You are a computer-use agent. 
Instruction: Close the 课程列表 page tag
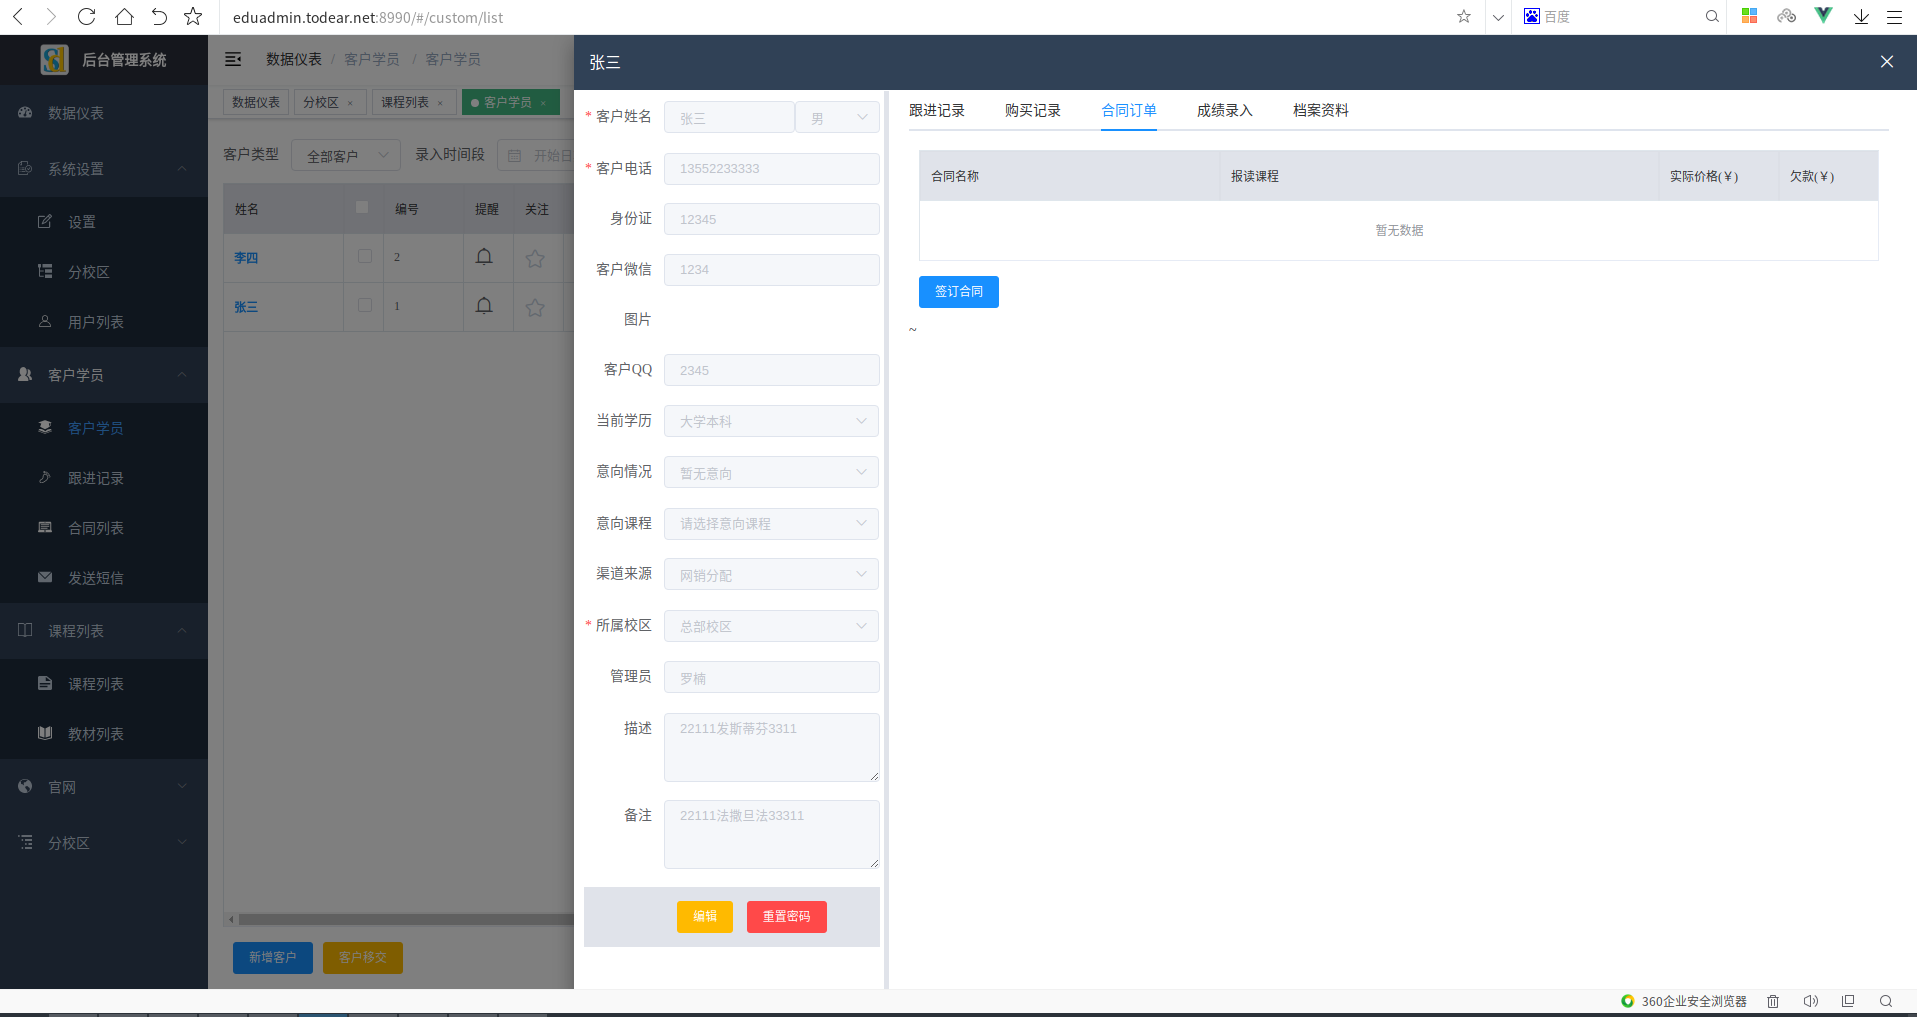point(440,103)
